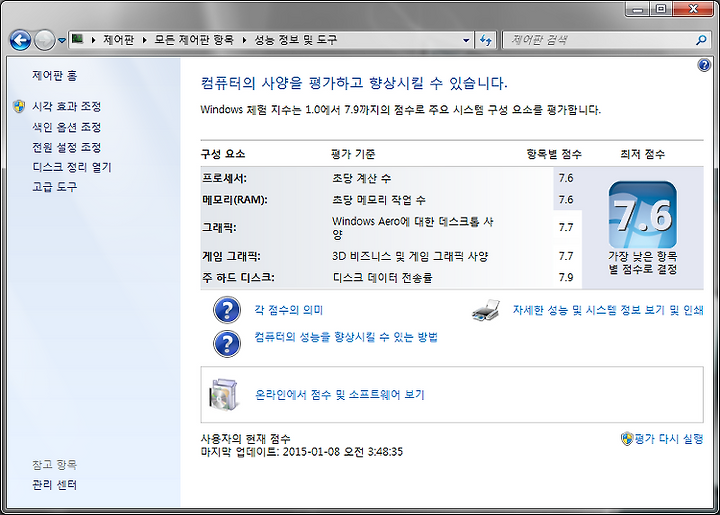
Task: Open 색인 옵션 조정 link
Action: coord(67,127)
